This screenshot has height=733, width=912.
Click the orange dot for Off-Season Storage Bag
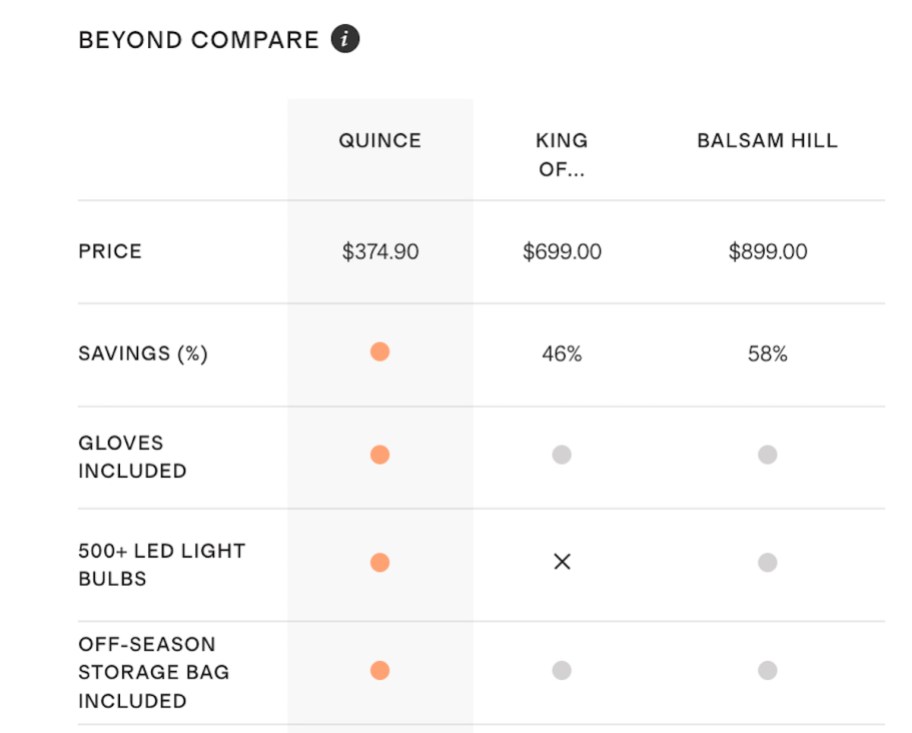pos(379,672)
